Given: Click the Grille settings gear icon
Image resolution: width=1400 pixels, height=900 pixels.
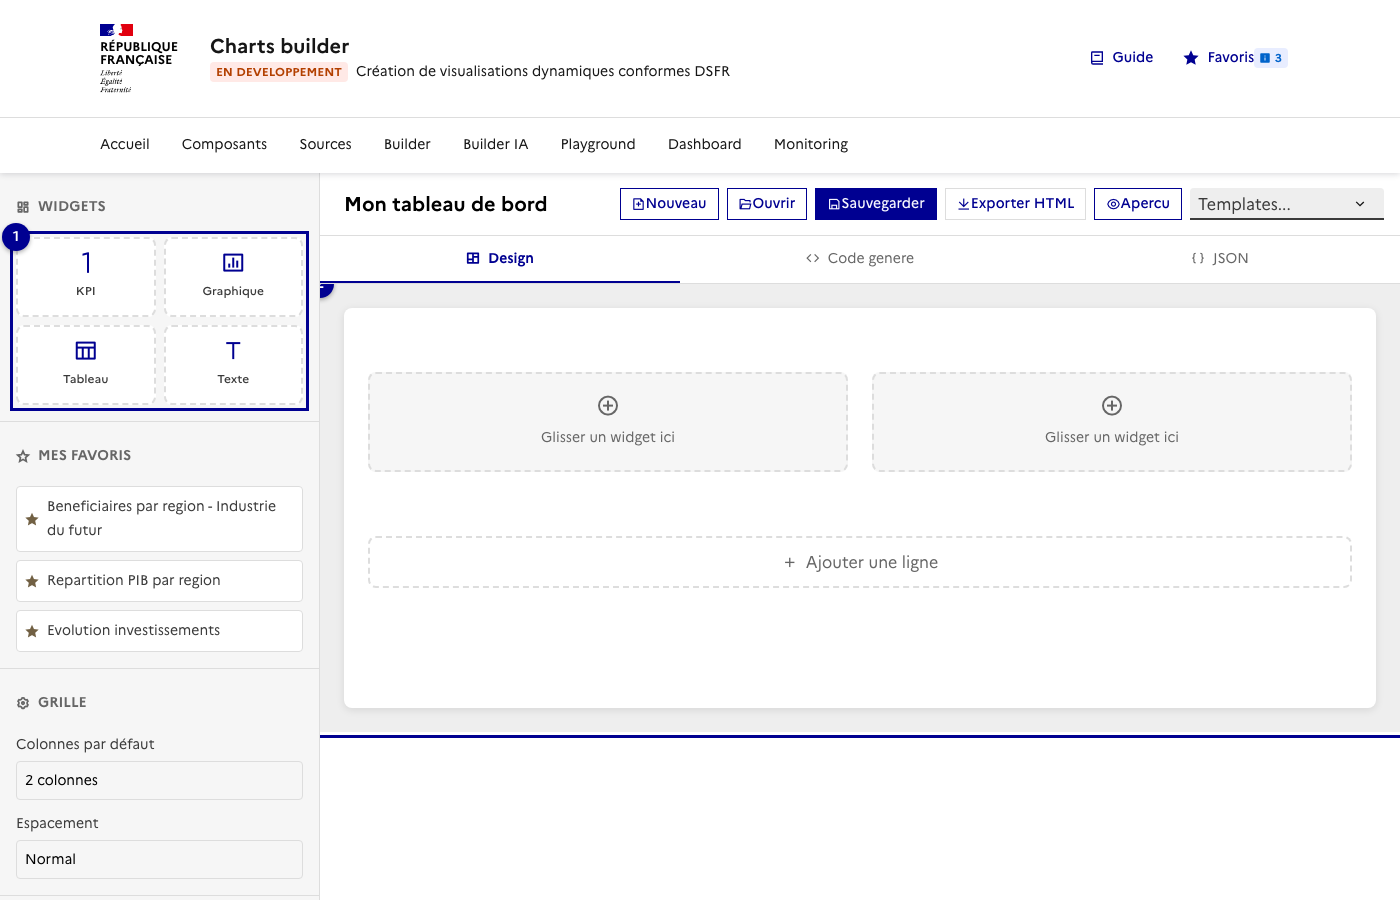Looking at the screenshot, I should 22,702.
